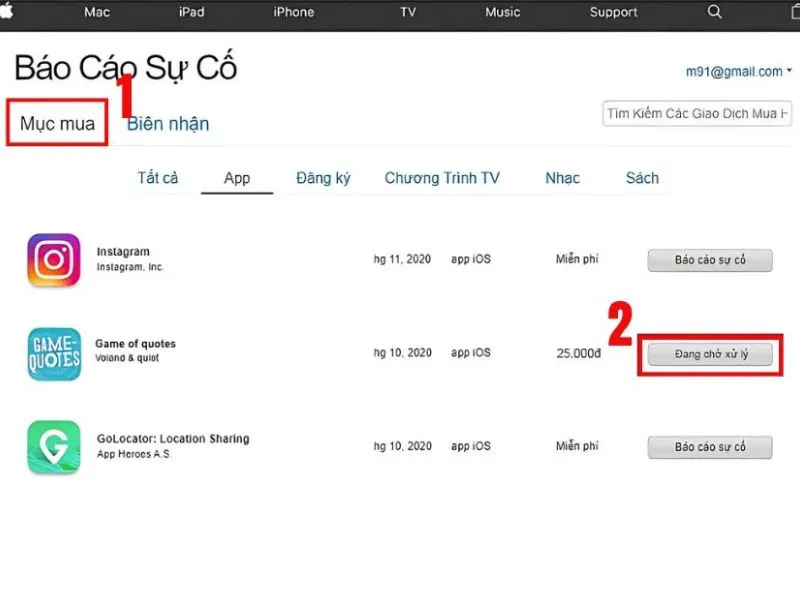This screenshot has height=600, width=800.
Task: Click the Báo Cáo Sự Cố page heading
Action: (x=126, y=67)
